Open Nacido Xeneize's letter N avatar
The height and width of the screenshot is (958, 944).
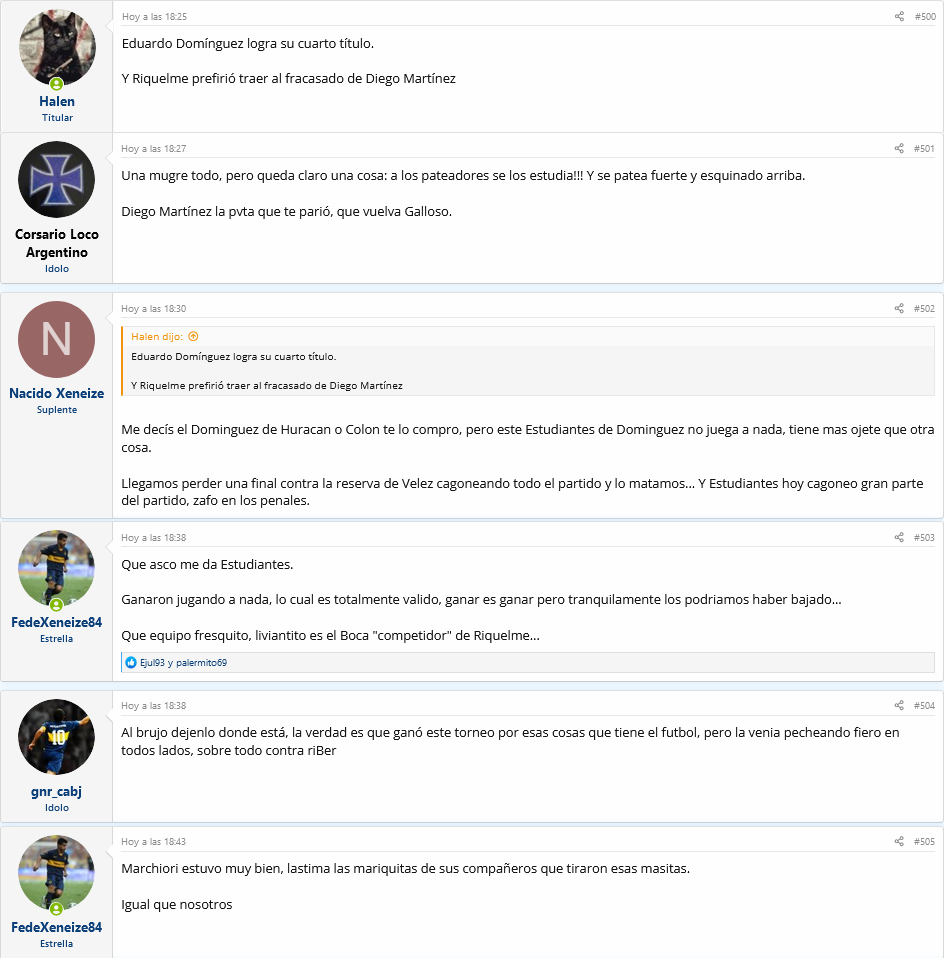tap(57, 339)
